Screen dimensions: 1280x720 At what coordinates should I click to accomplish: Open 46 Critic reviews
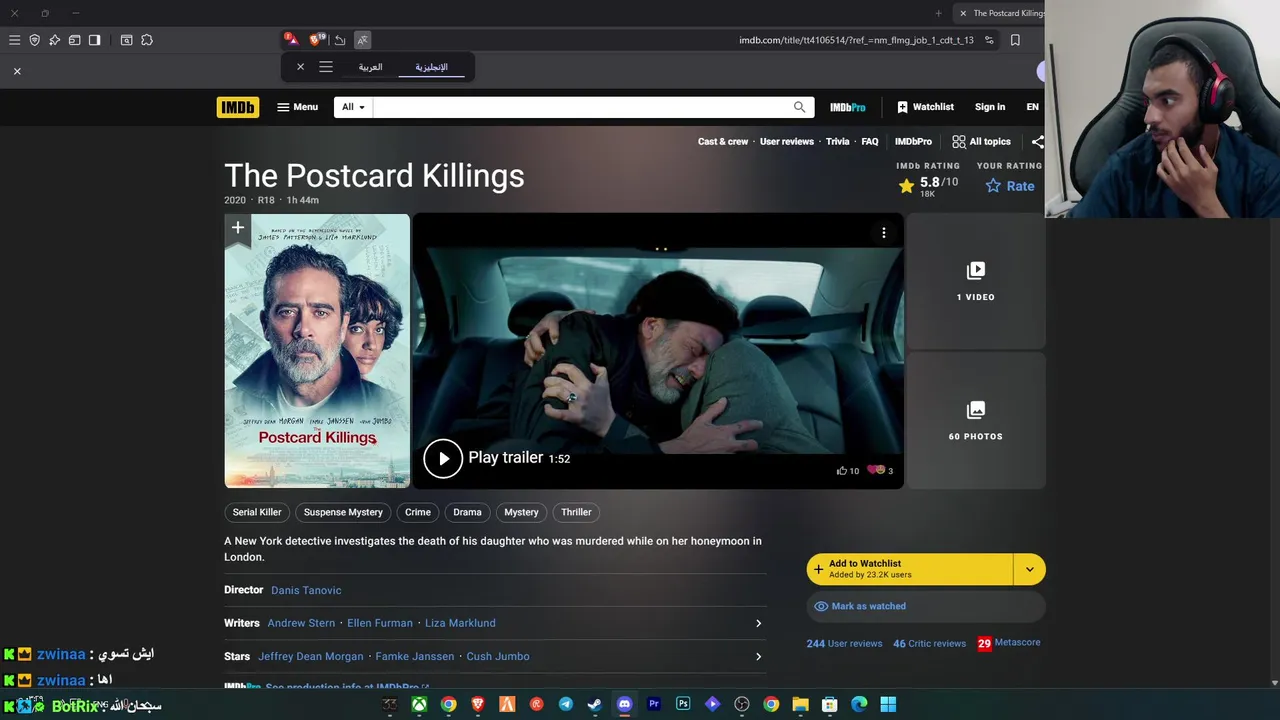(x=930, y=643)
